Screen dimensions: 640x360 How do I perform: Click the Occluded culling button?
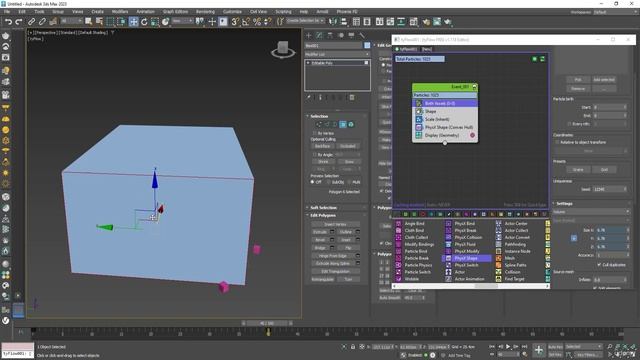[x=348, y=146]
